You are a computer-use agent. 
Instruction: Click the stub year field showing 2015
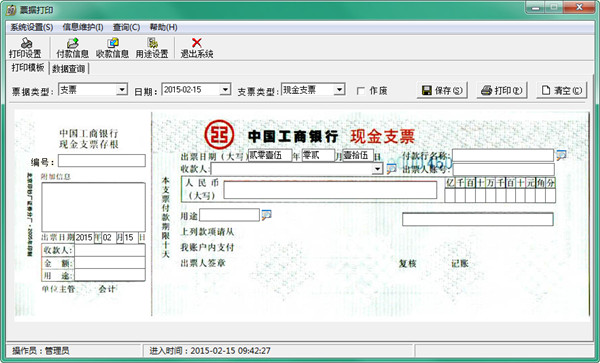[84, 238]
